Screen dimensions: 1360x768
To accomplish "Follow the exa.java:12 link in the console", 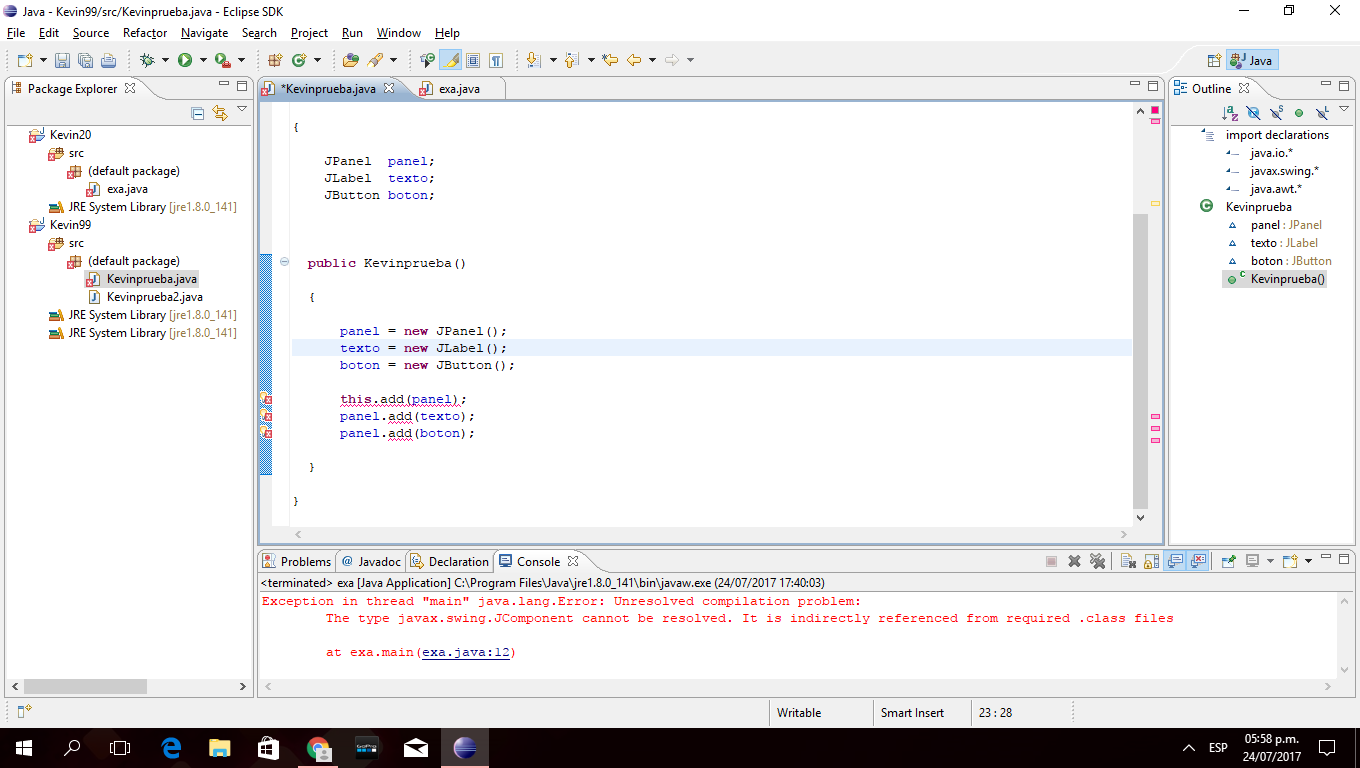I will [468, 652].
